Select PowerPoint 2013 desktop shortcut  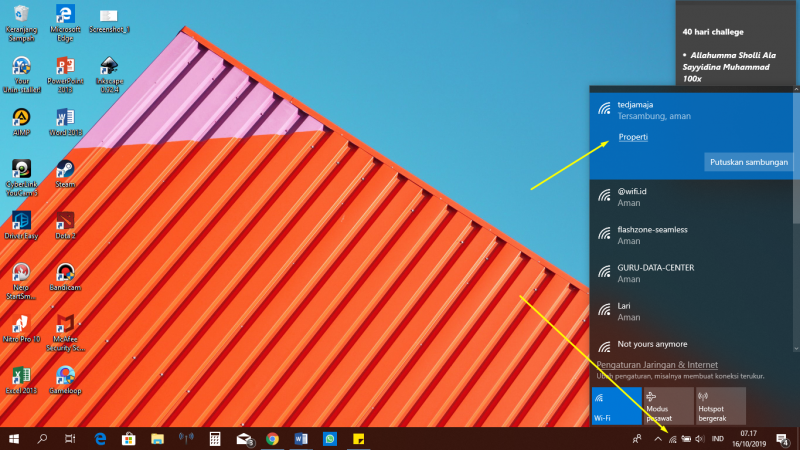click(65, 74)
